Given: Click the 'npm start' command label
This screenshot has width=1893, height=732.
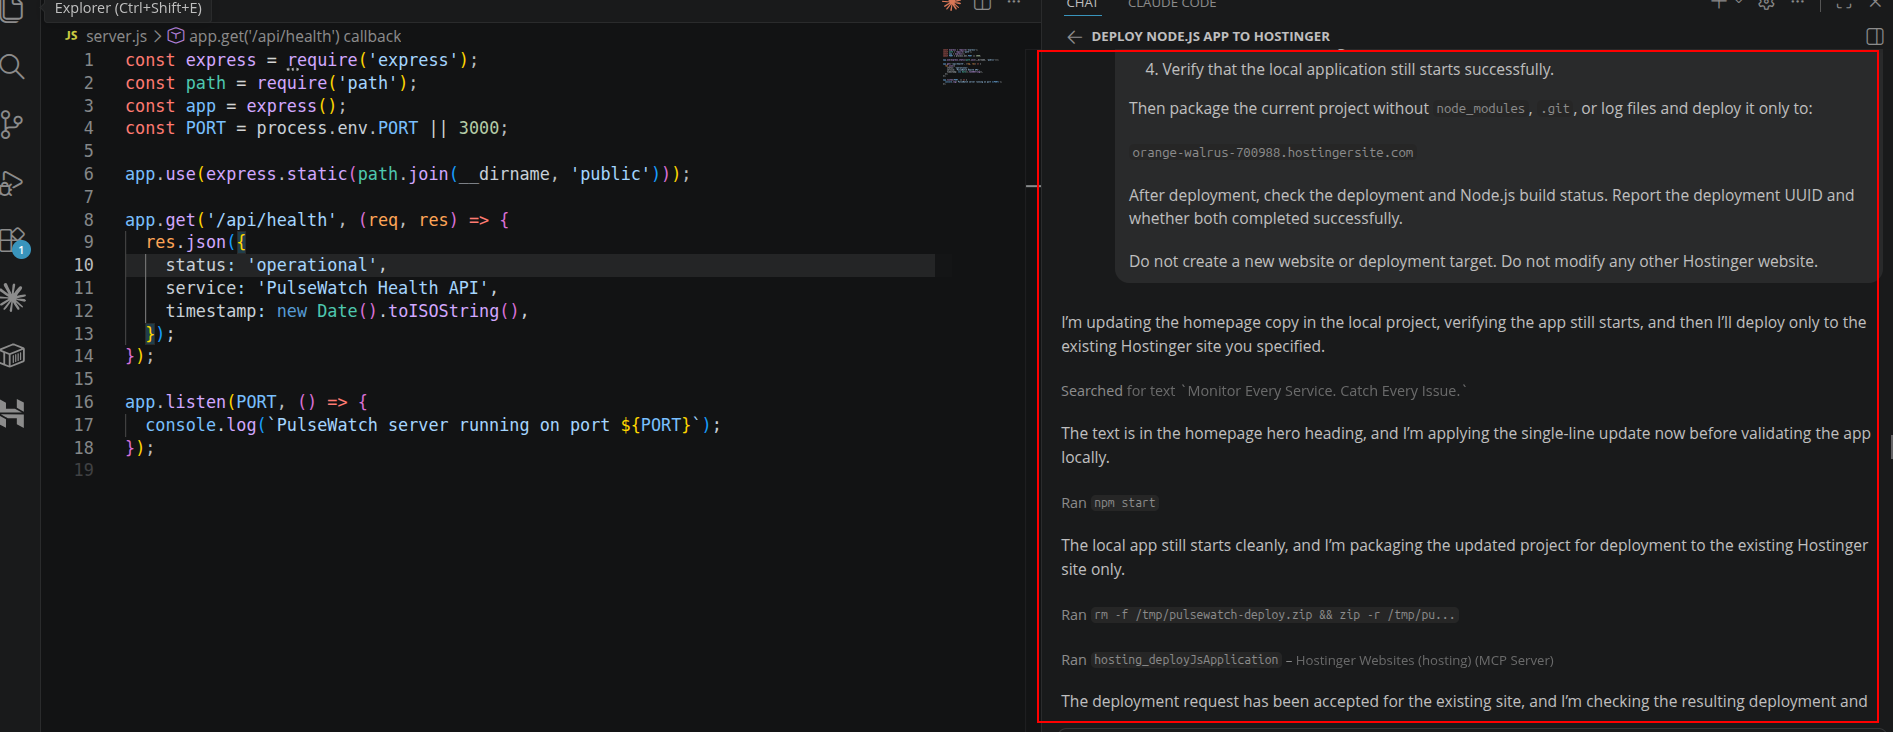Looking at the screenshot, I should coord(1124,503).
